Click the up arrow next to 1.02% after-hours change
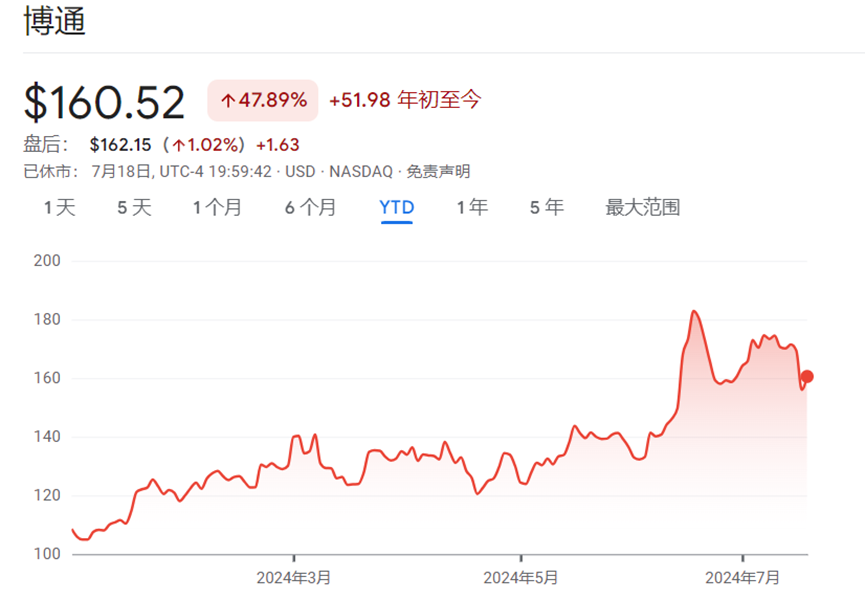 [x=180, y=144]
